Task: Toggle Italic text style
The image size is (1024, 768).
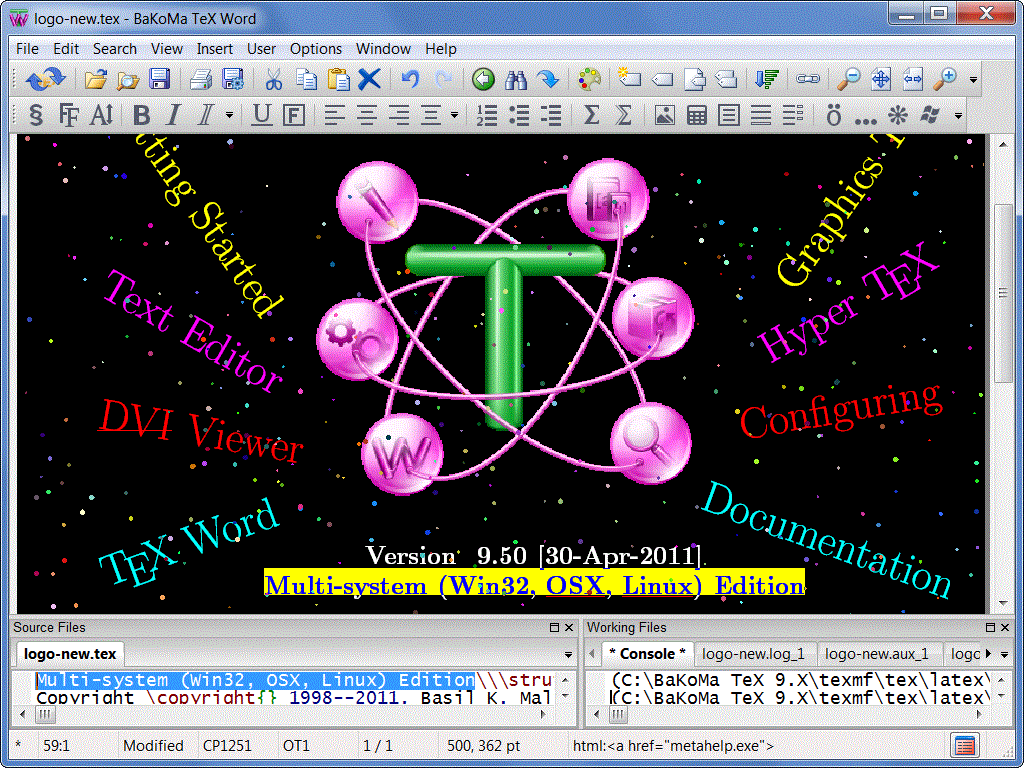Action: 173,115
